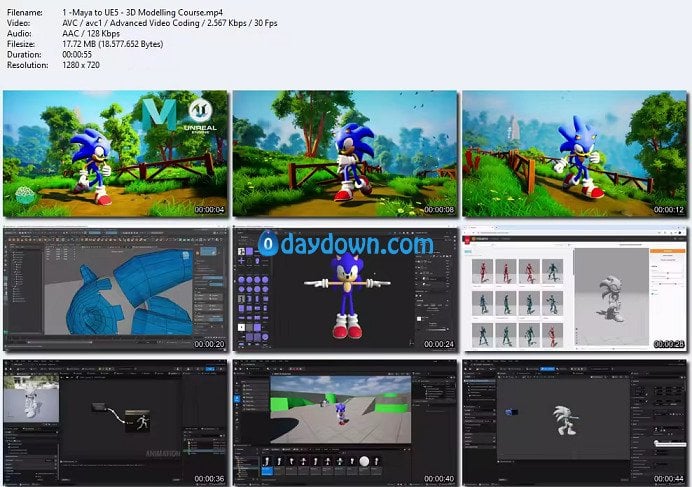Click the white sphere asset in 00:00:40 frame
Screen dimensions: 692x487
[364, 461]
